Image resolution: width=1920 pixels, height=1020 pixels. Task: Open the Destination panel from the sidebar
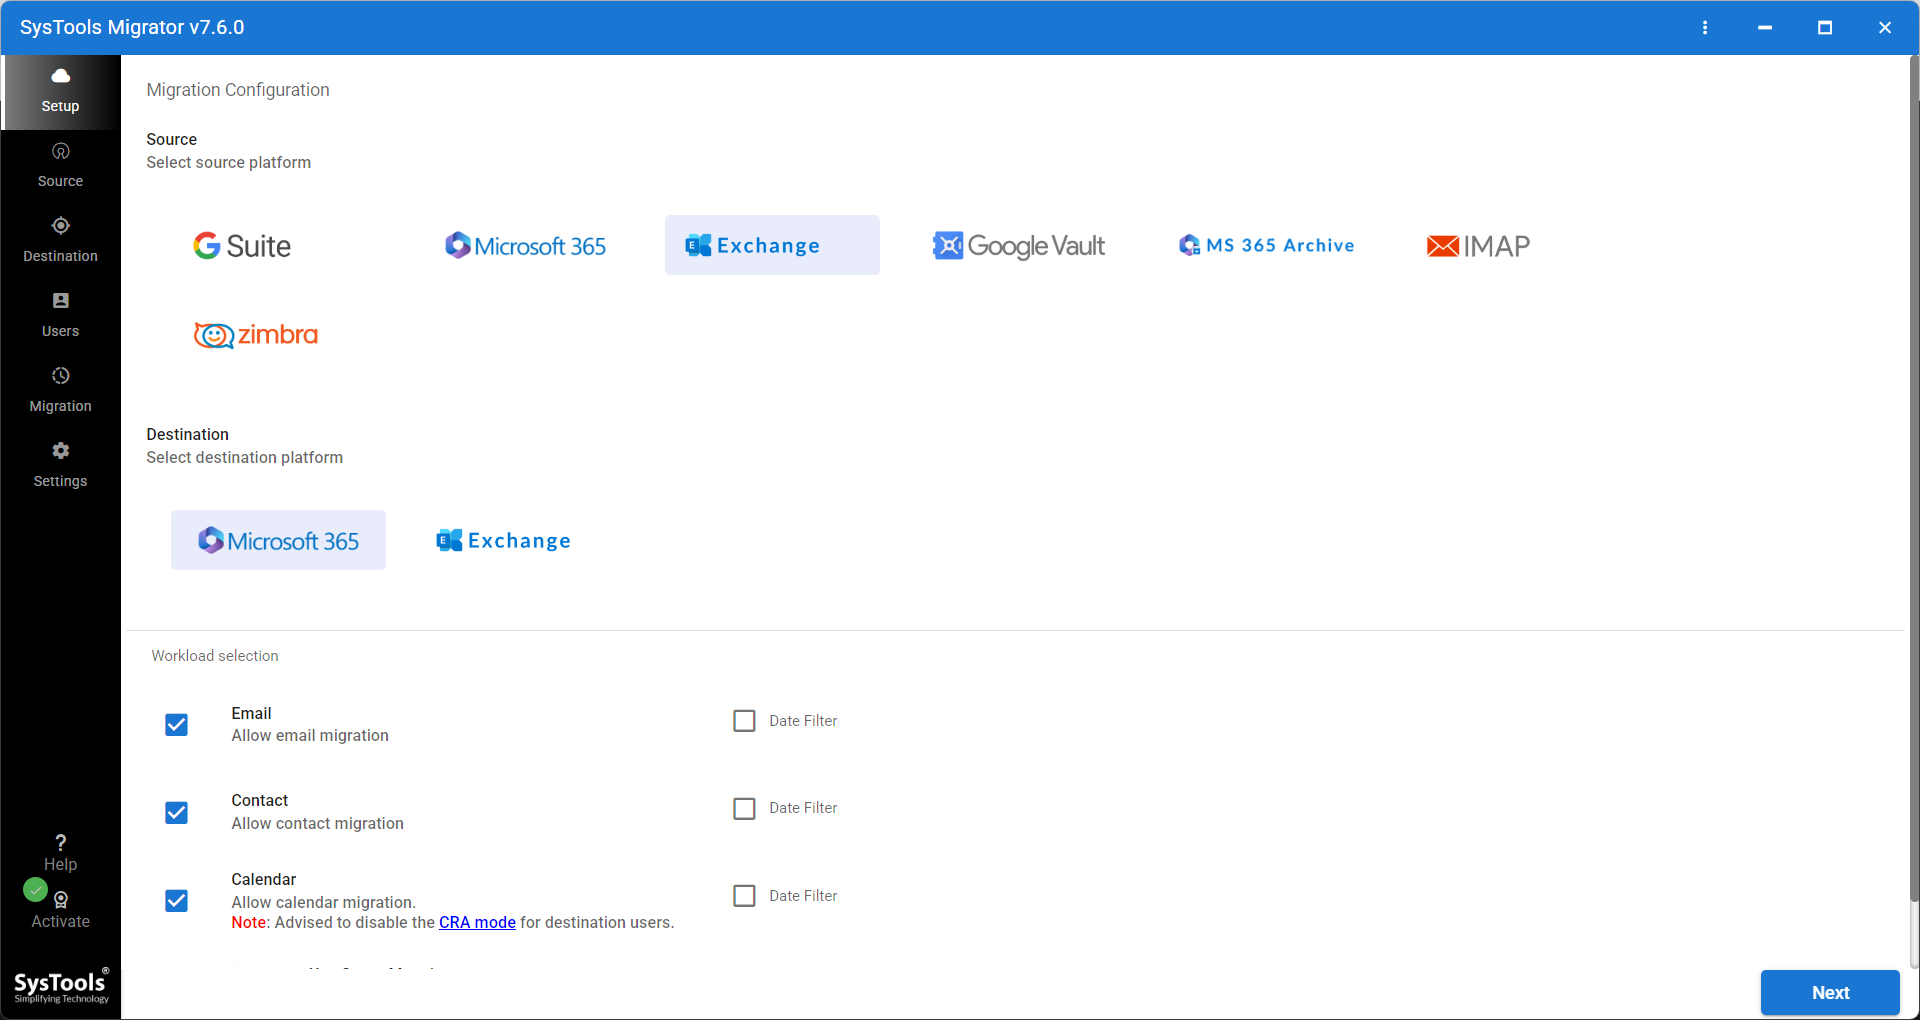[x=60, y=239]
